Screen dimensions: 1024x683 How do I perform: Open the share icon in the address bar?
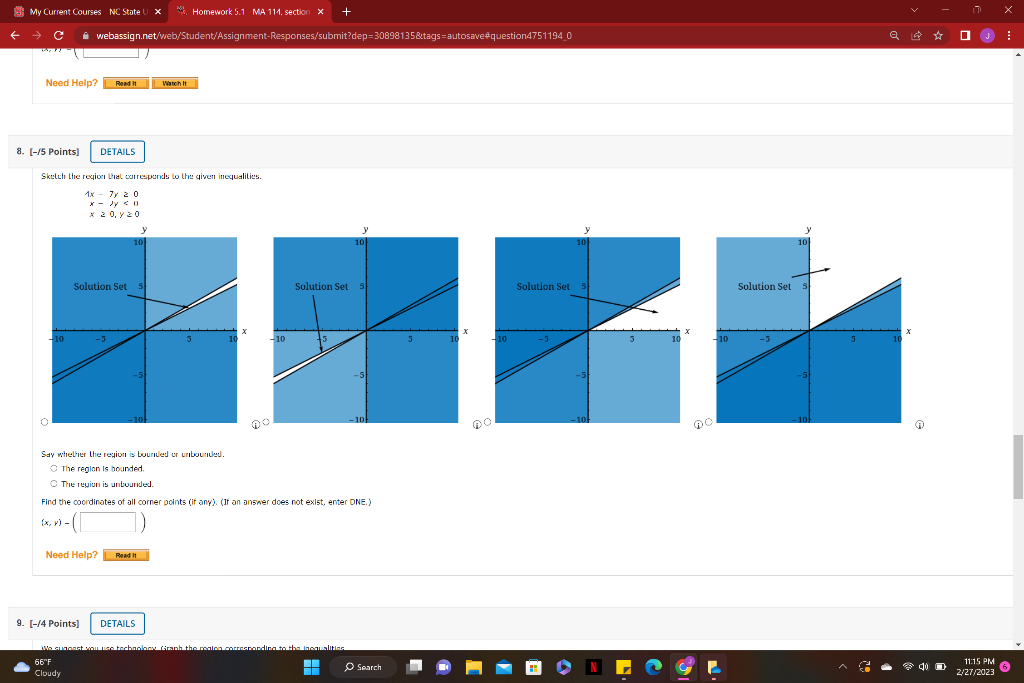click(x=915, y=36)
